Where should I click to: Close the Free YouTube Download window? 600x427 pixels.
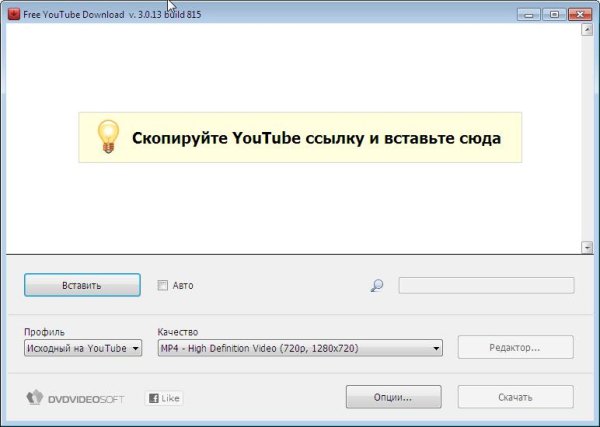(580, 15)
